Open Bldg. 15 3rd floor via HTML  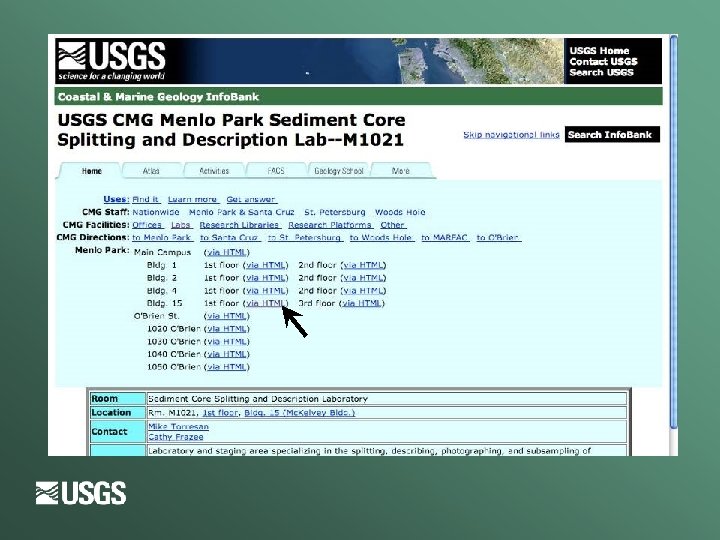pyautogui.click(x=362, y=303)
